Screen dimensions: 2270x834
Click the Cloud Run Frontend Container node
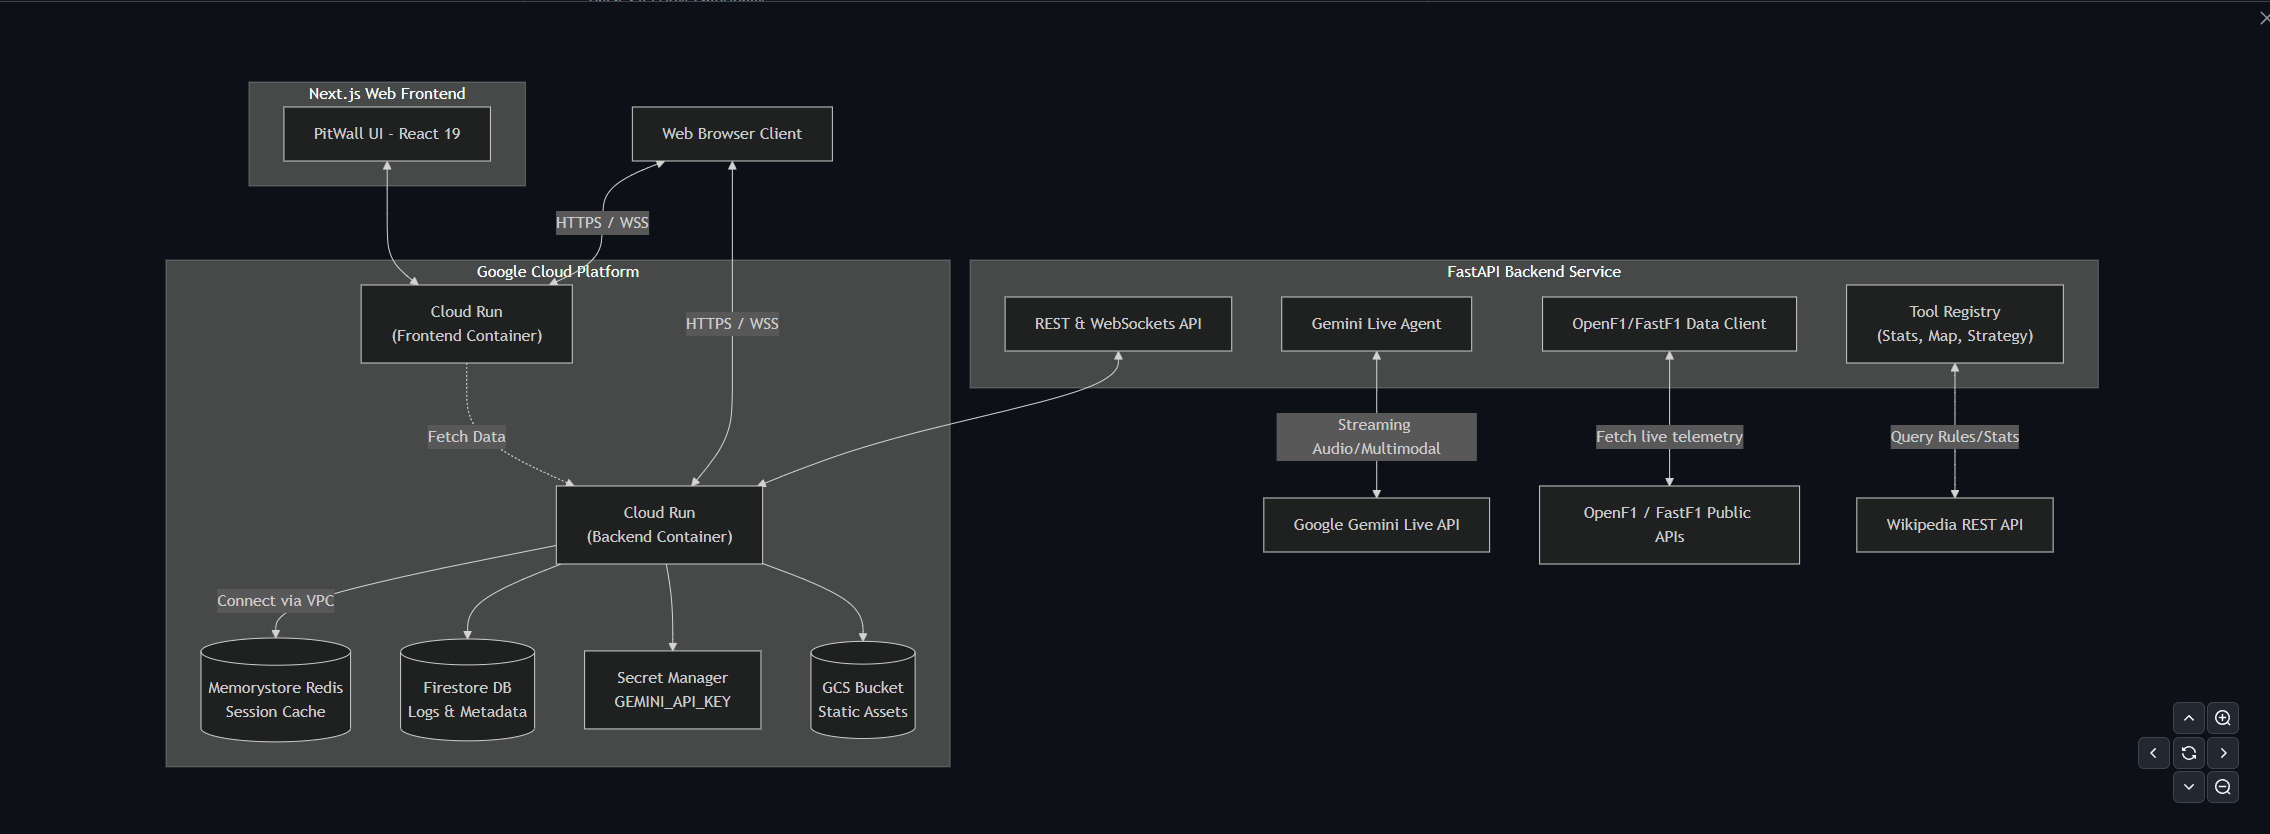pyautogui.click(x=467, y=324)
